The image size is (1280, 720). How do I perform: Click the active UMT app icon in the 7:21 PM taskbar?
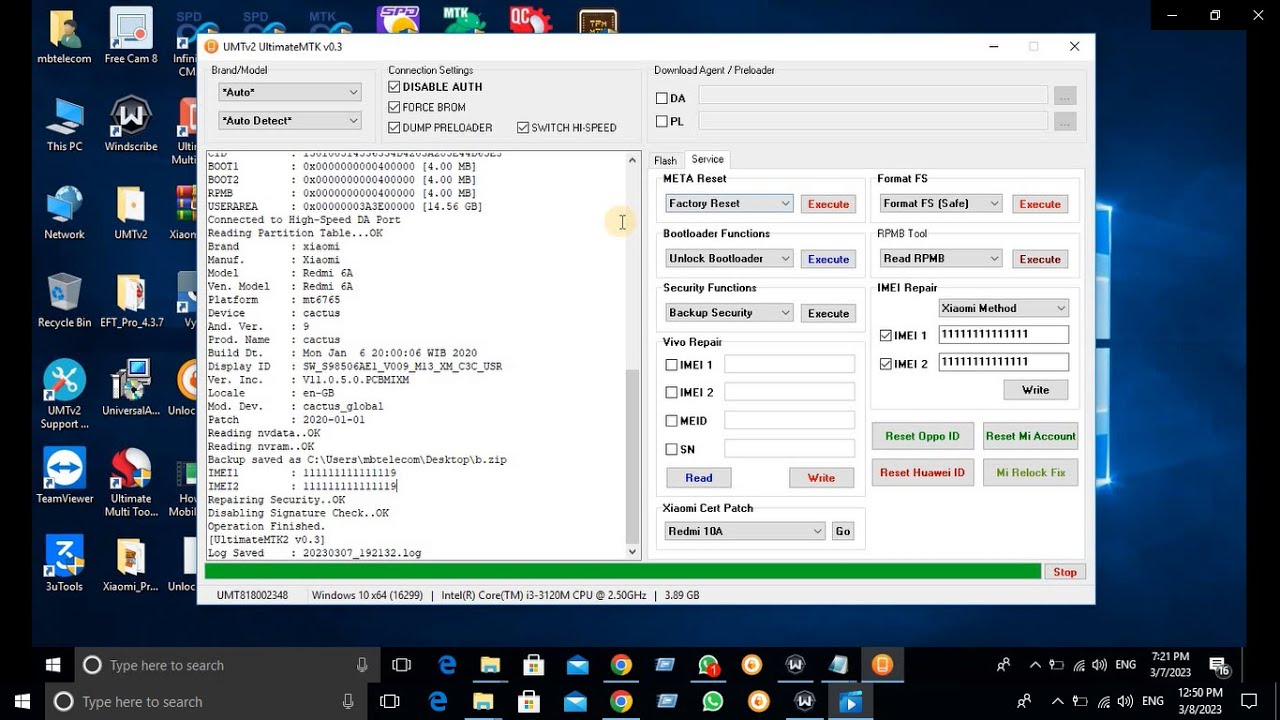click(882, 665)
